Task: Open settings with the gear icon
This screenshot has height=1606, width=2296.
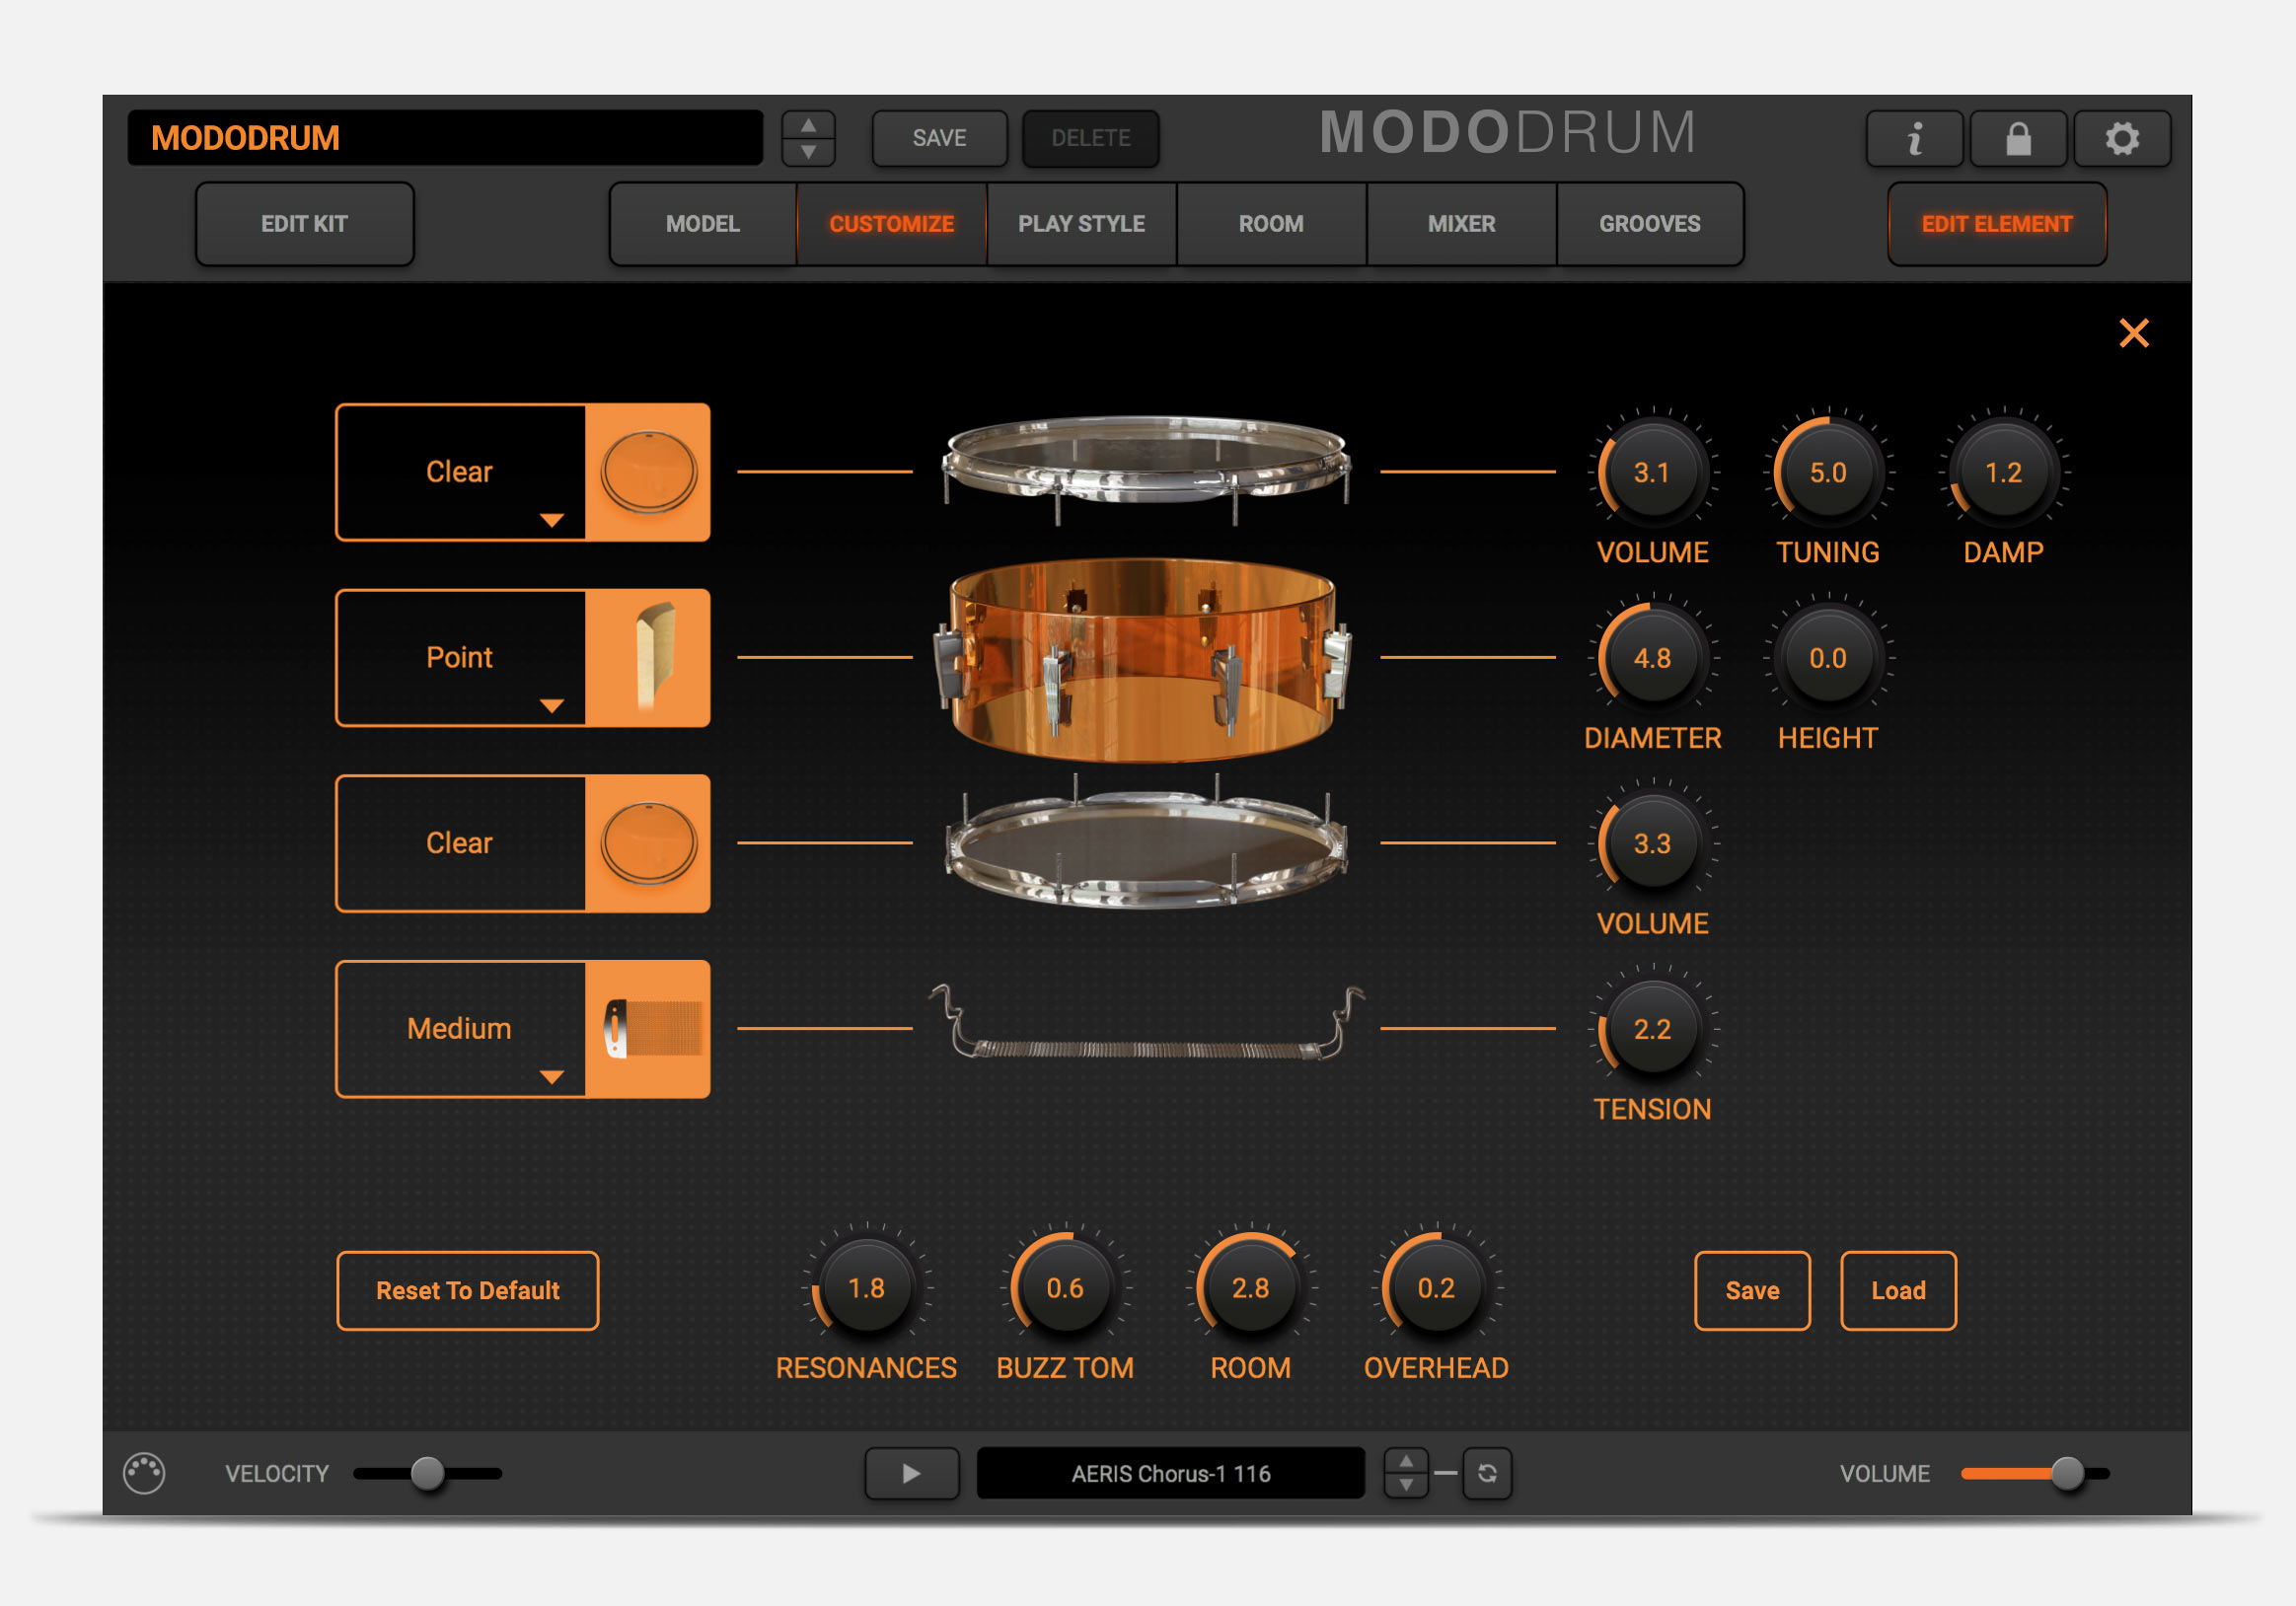Action: click(x=2122, y=138)
